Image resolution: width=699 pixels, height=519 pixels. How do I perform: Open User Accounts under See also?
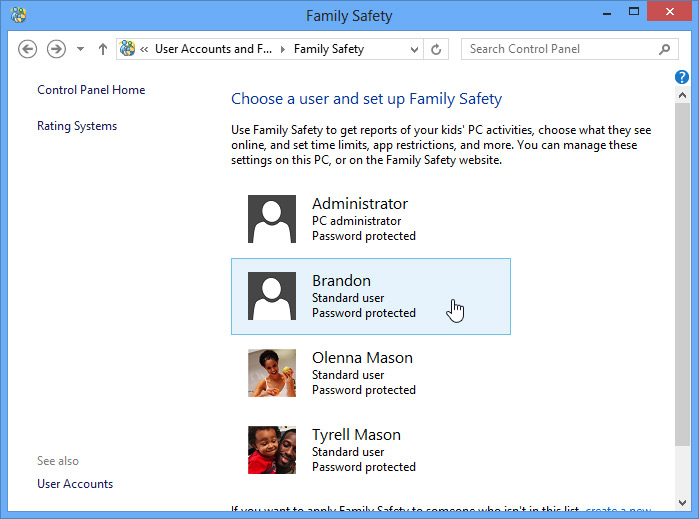pyautogui.click(x=75, y=484)
